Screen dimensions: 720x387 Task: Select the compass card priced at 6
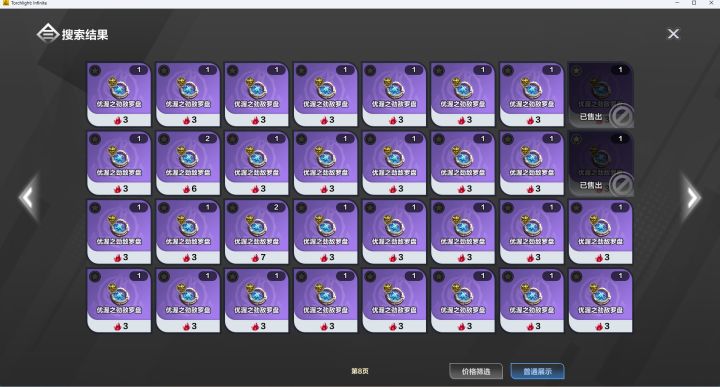pyautogui.click(x=188, y=163)
